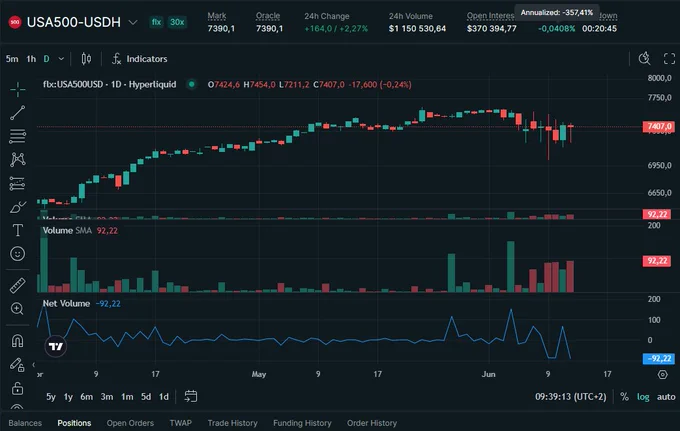The height and width of the screenshot is (431, 680).
Task: Click the USA500 red coin icon
Action: (15, 22)
